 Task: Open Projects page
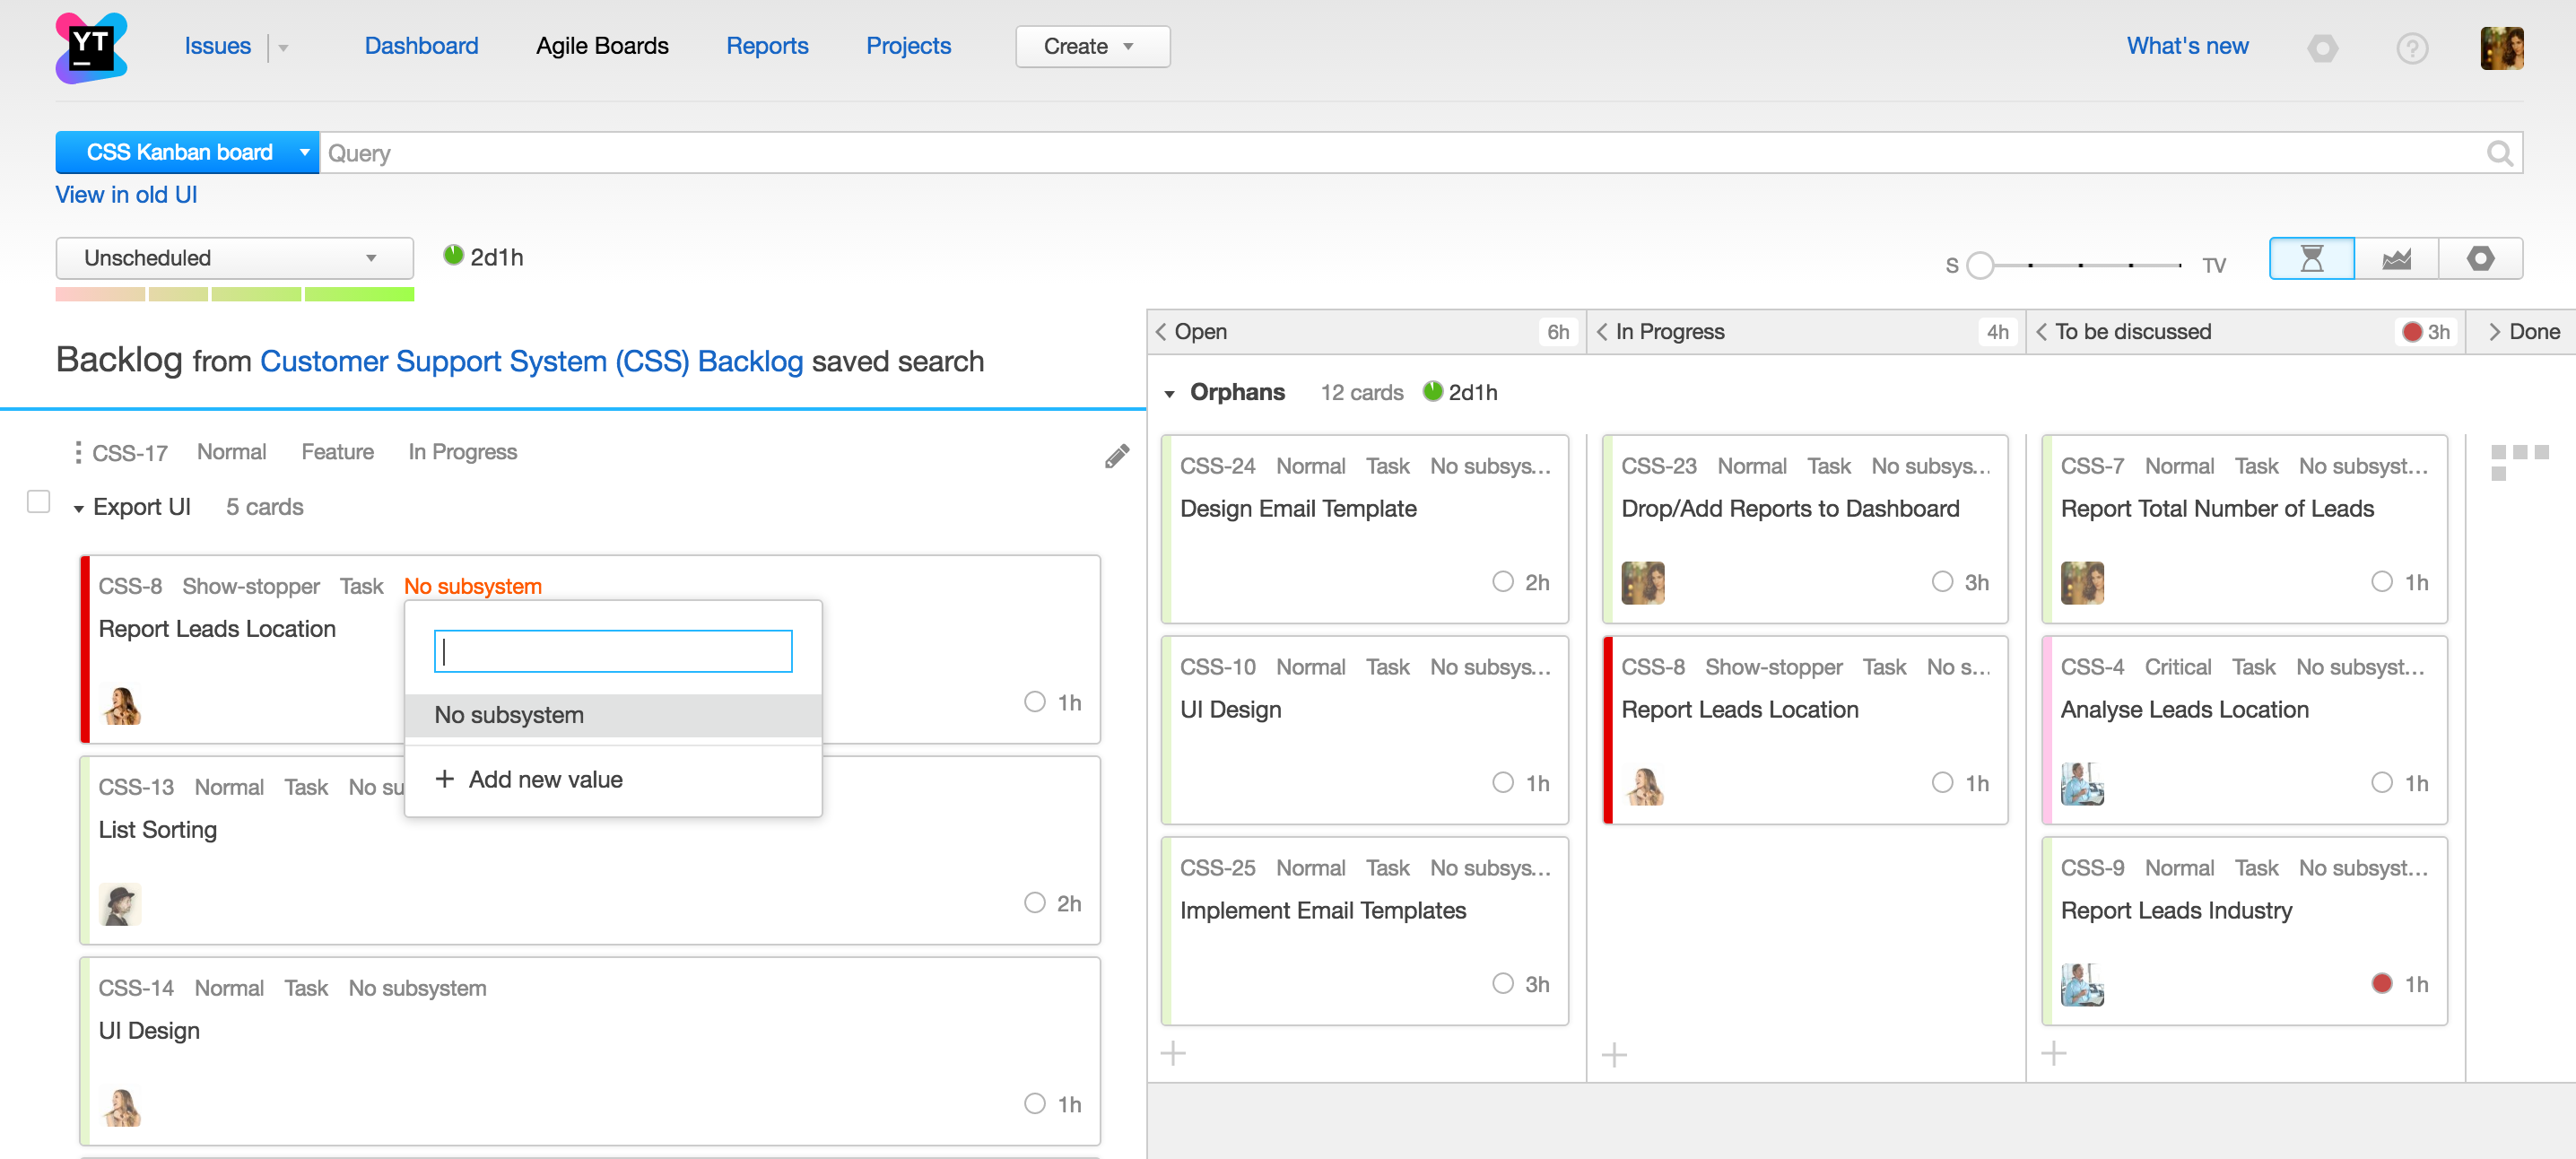point(908,46)
